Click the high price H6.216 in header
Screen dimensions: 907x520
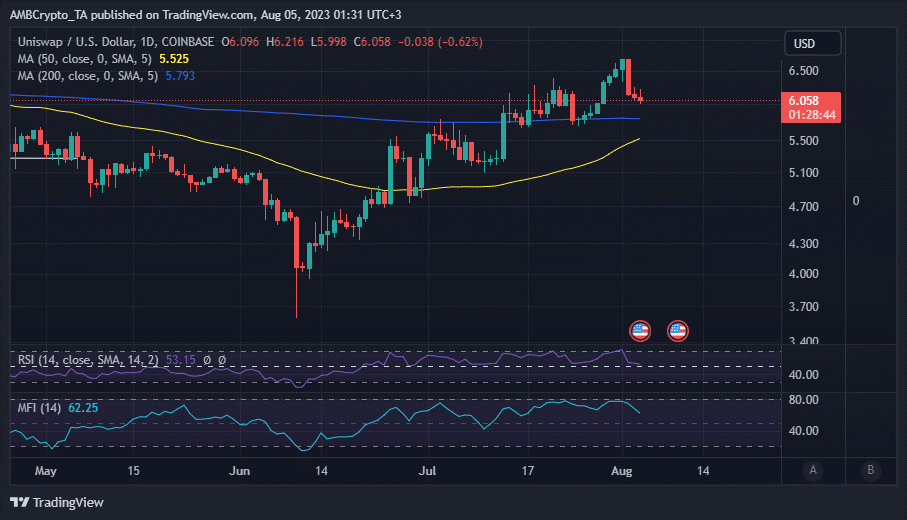coord(285,42)
